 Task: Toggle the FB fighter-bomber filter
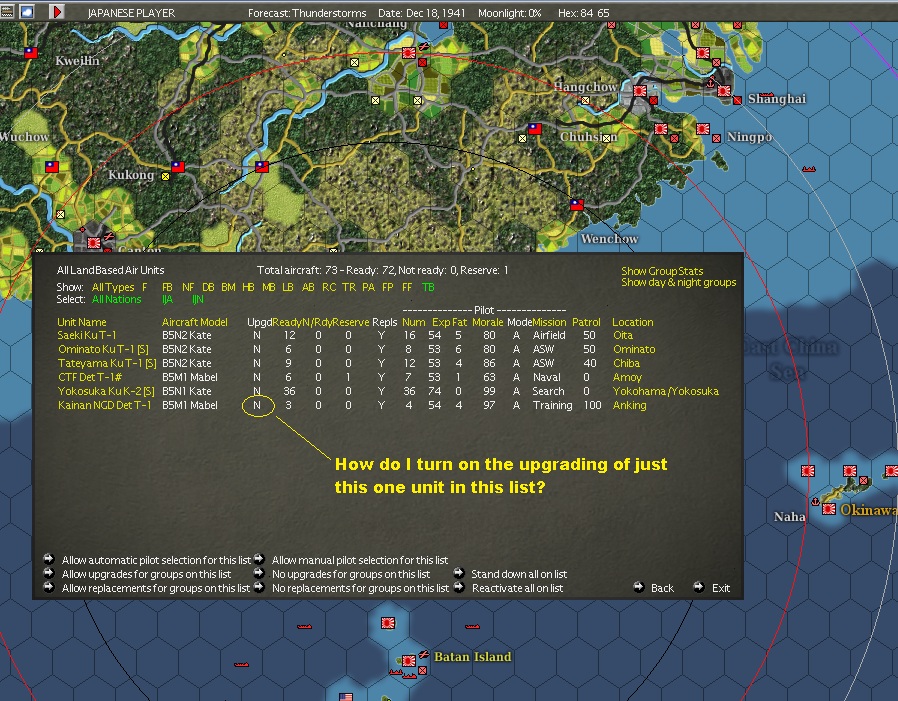[167, 287]
